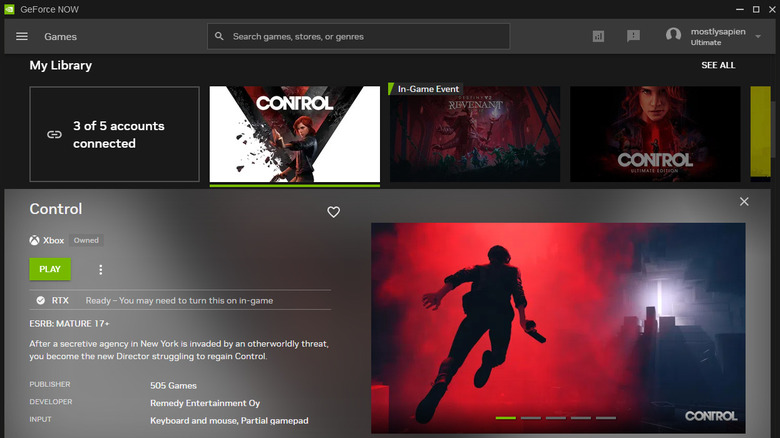
Task: Open the mostlysapien account menu
Action: tap(717, 36)
